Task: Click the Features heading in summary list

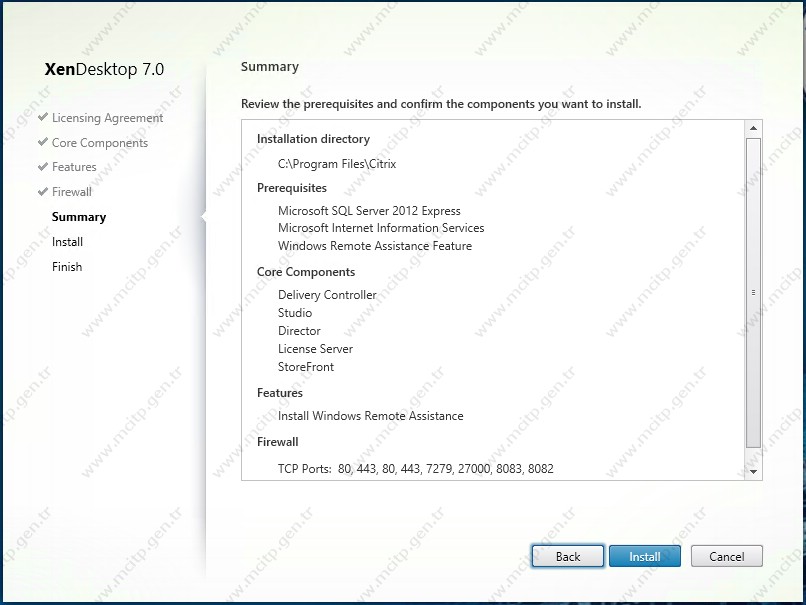Action: pyautogui.click(x=280, y=393)
